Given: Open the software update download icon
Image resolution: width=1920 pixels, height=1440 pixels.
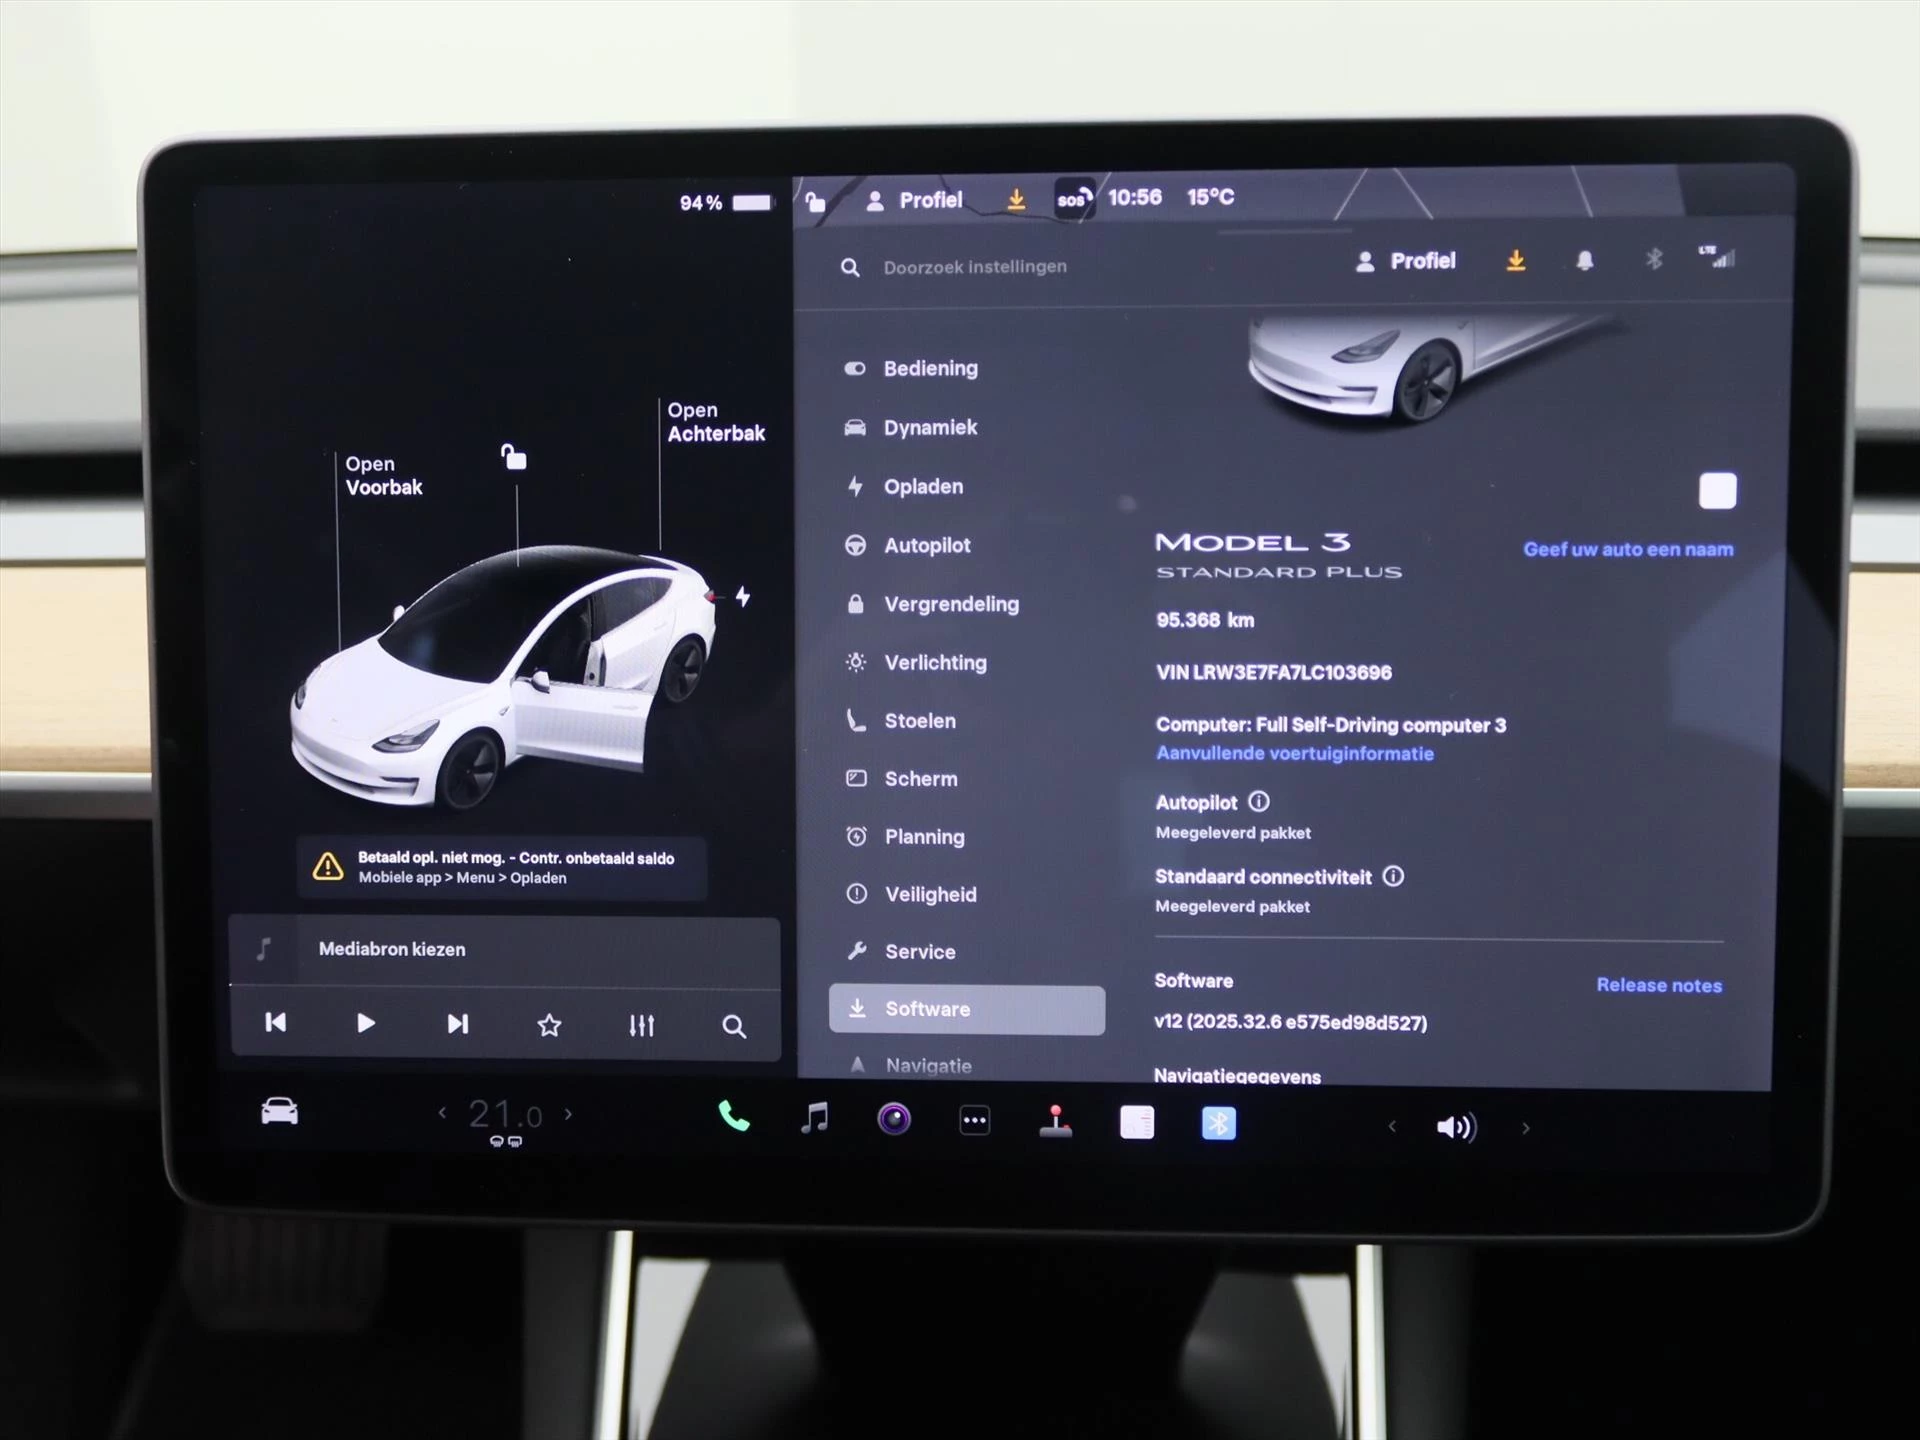Looking at the screenshot, I should point(1516,261).
